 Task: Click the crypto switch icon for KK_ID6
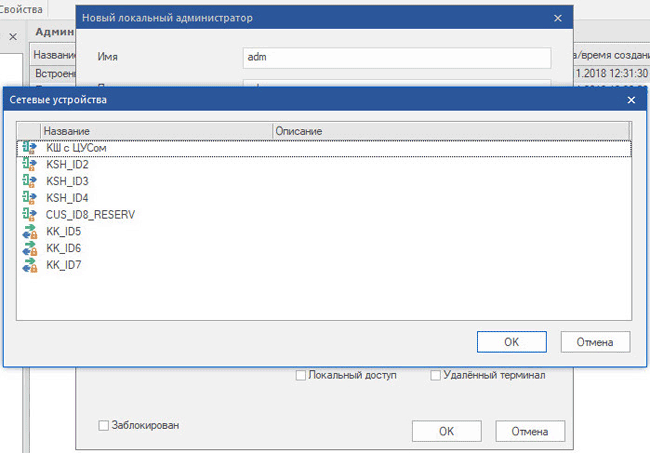tap(29, 248)
